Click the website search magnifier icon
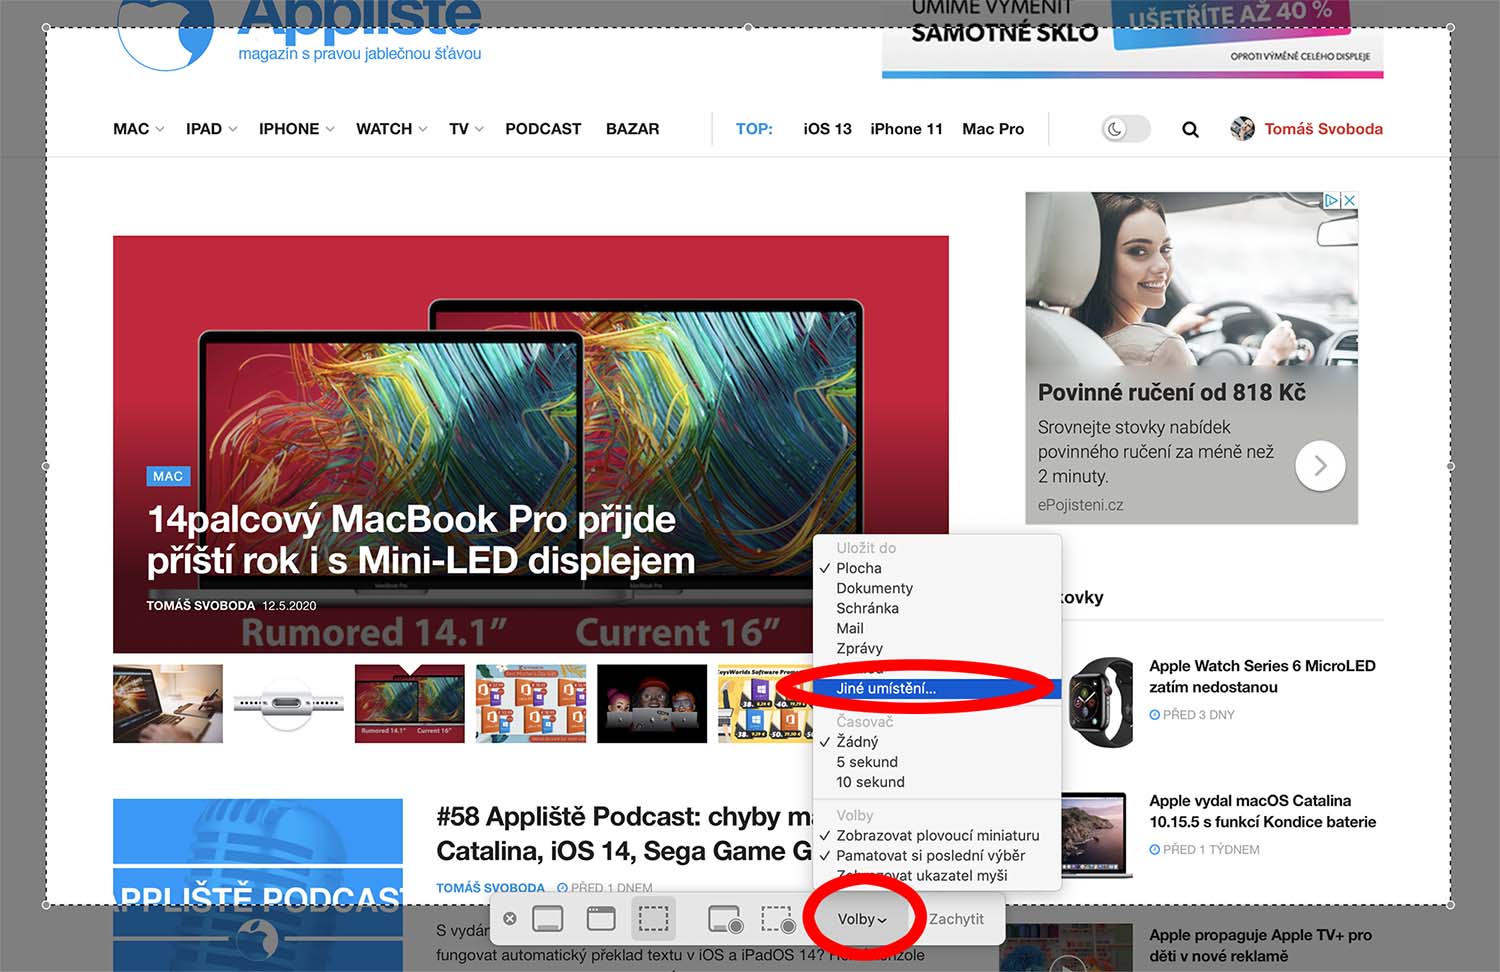The image size is (1500, 972). click(1190, 129)
